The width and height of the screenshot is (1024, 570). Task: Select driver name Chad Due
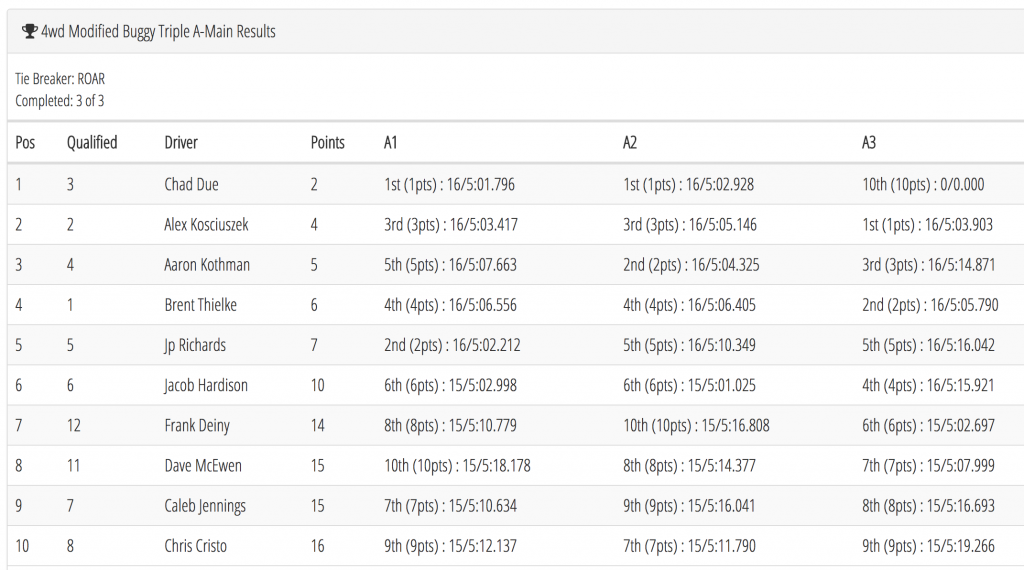[191, 184]
